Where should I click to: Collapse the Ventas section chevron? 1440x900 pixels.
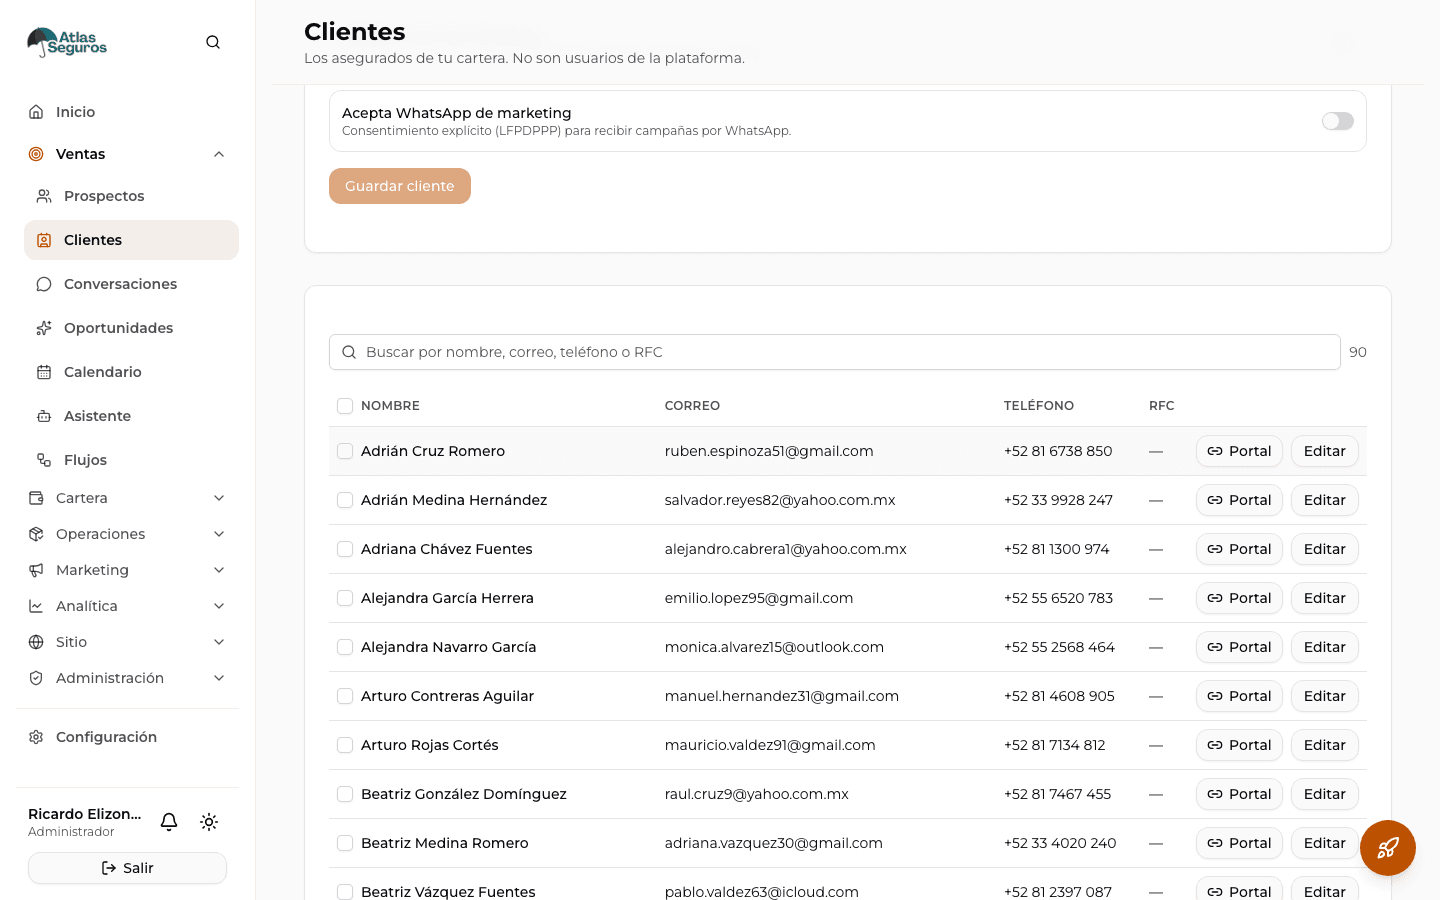[x=219, y=154]
